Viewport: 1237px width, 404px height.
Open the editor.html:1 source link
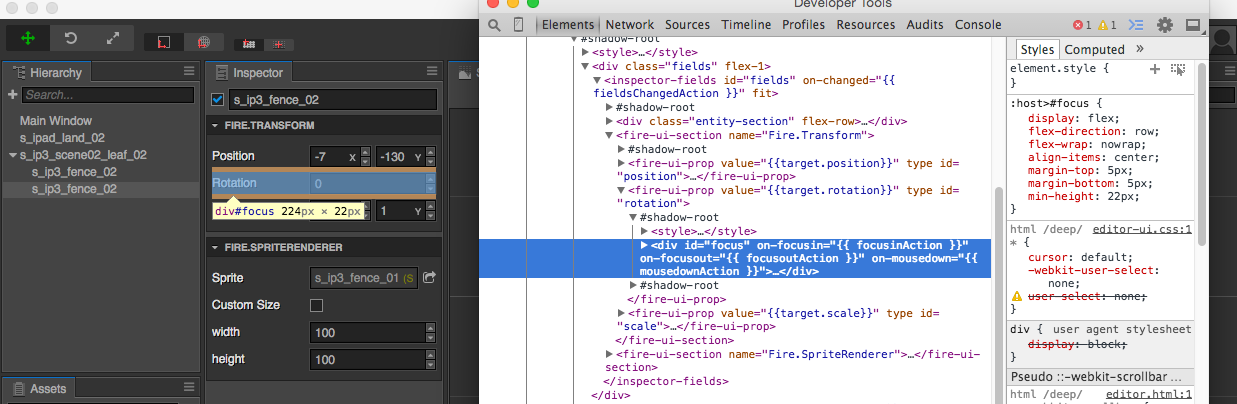pos(1149,395)
